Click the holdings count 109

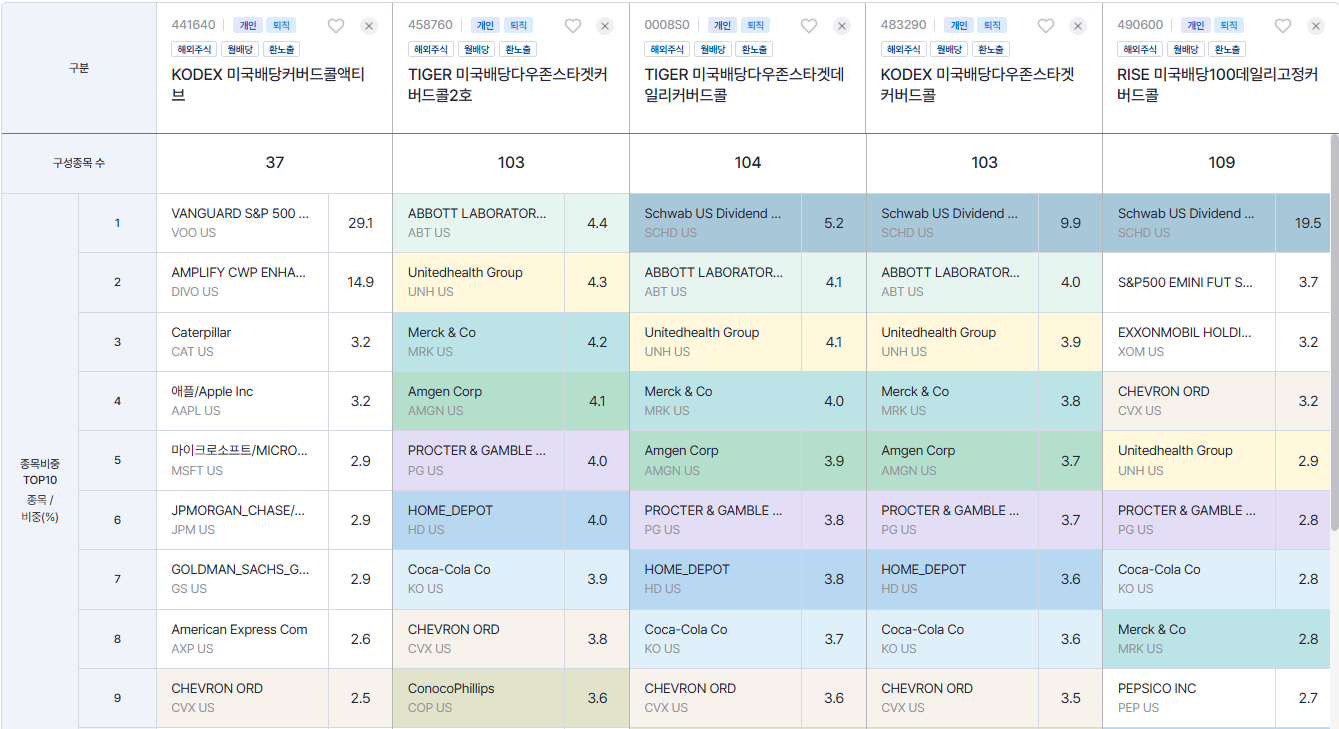[1221, 162]
